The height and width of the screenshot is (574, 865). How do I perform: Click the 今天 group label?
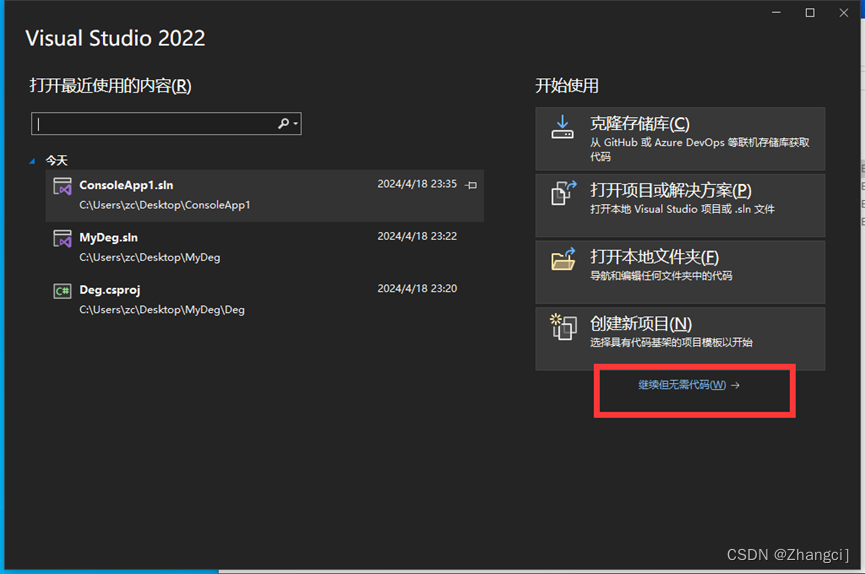pos(56,161)
